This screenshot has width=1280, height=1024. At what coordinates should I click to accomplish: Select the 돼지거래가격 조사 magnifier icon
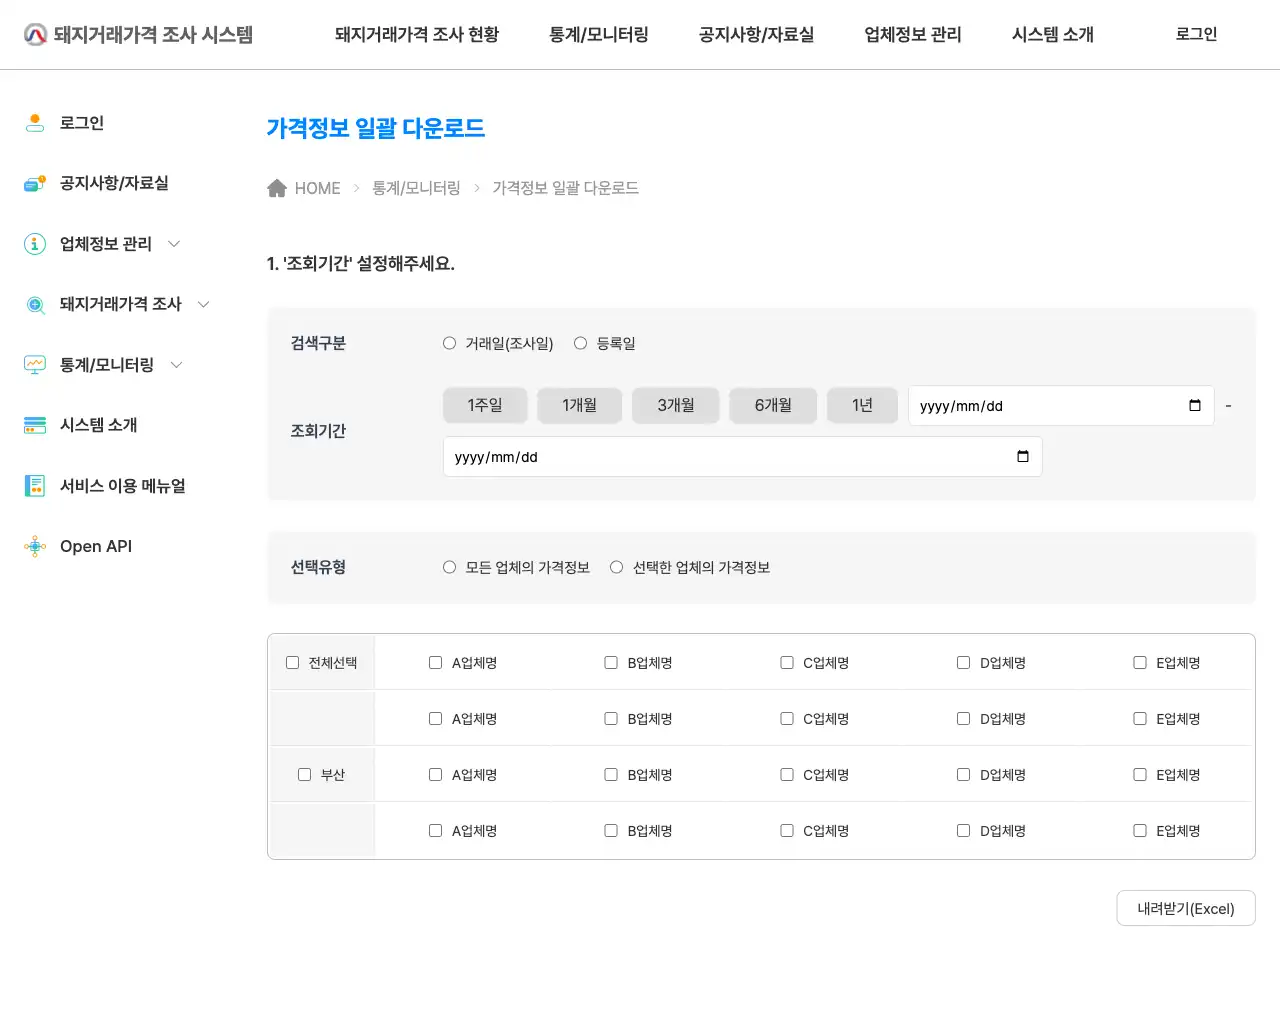35,304
